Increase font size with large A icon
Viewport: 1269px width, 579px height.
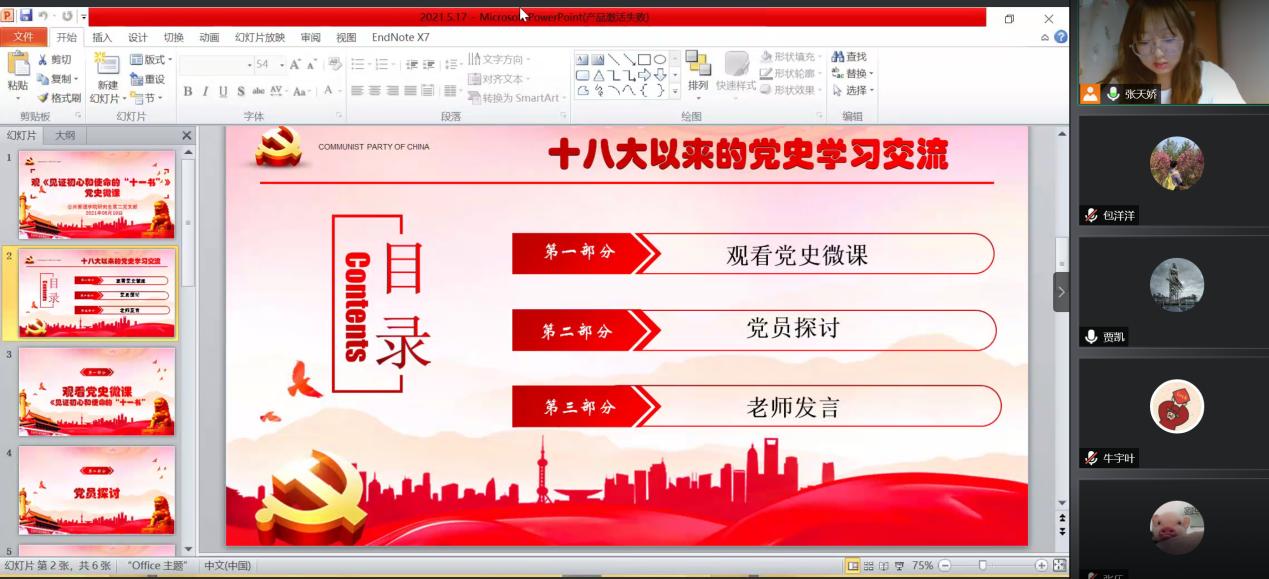296,64
